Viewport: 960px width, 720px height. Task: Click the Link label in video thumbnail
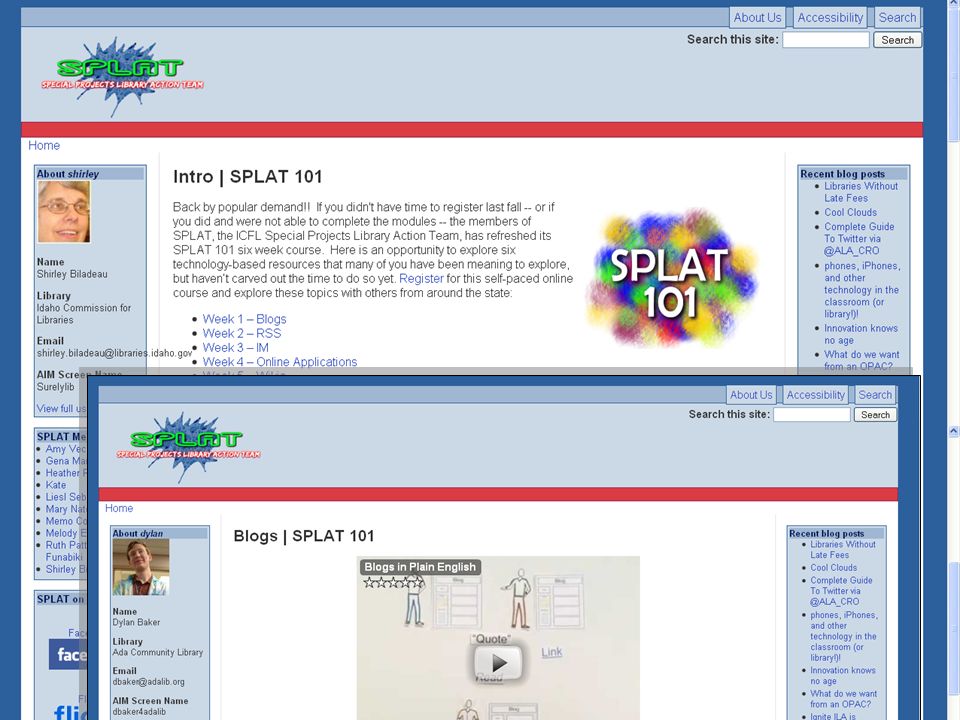[552, 652]
